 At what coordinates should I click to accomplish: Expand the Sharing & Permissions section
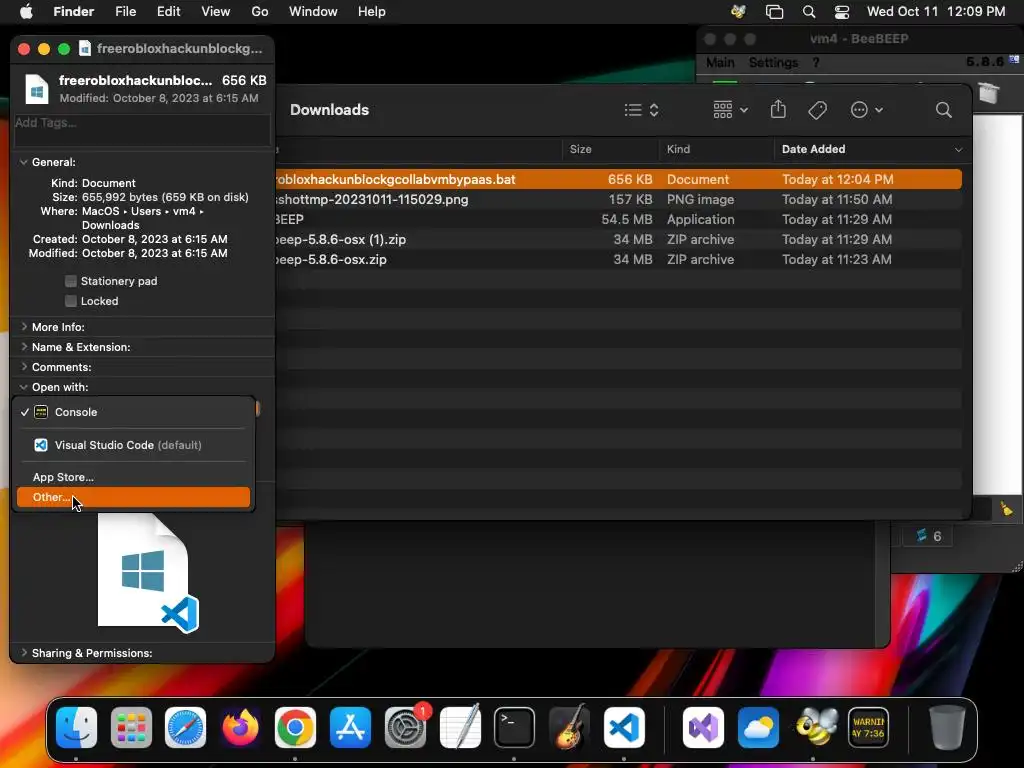click(x=24, y=653)
